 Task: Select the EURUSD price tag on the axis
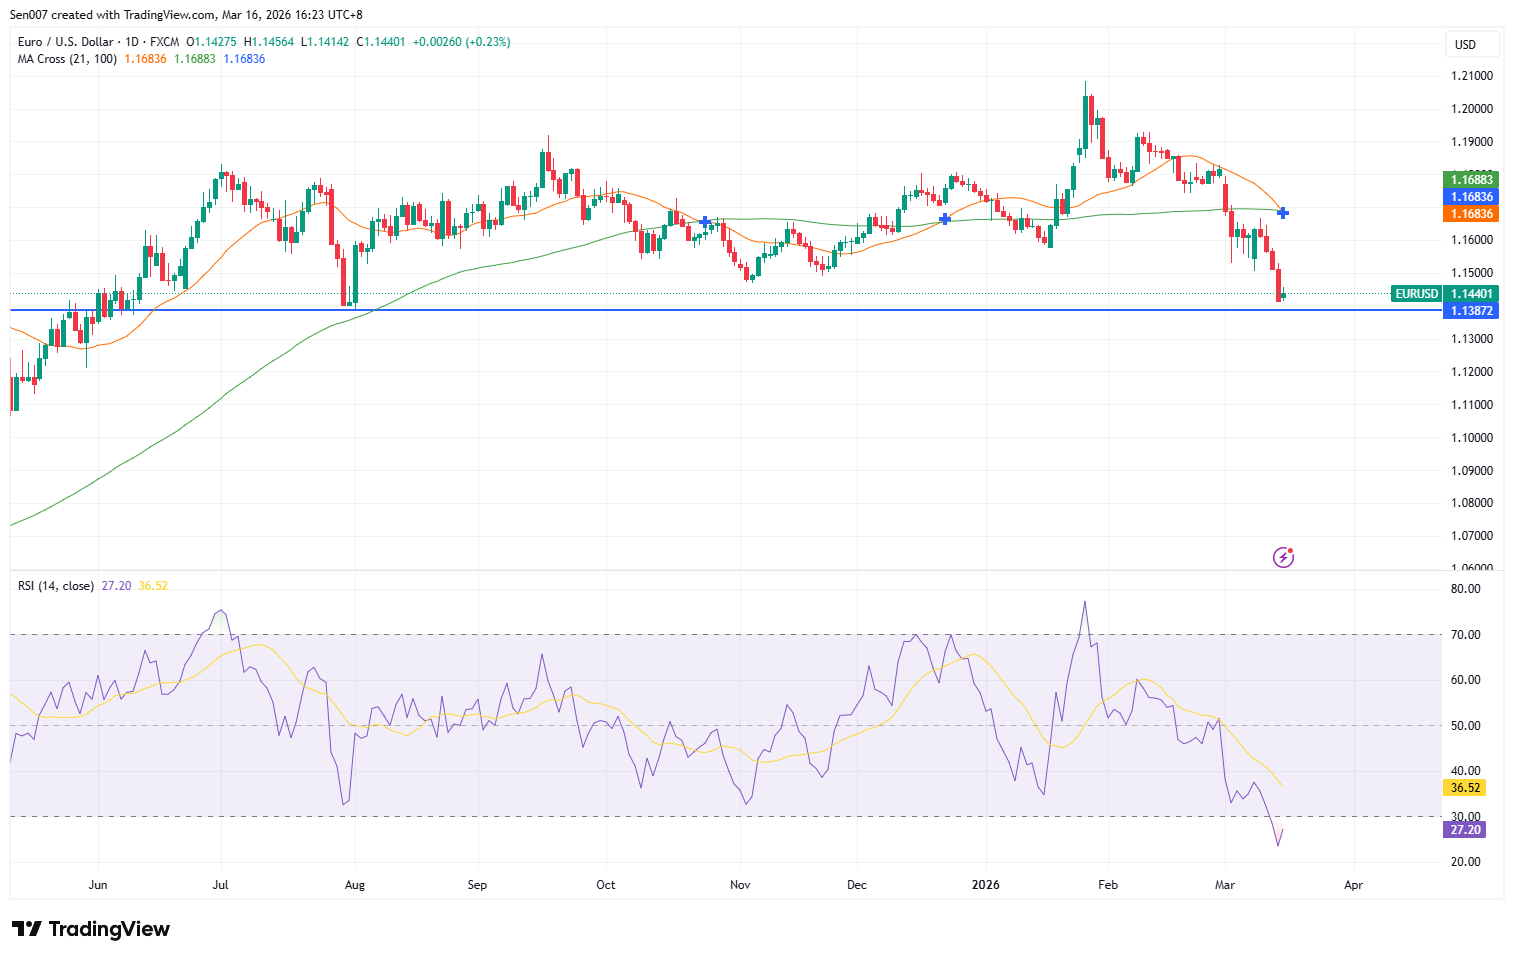click(1415, 294)
